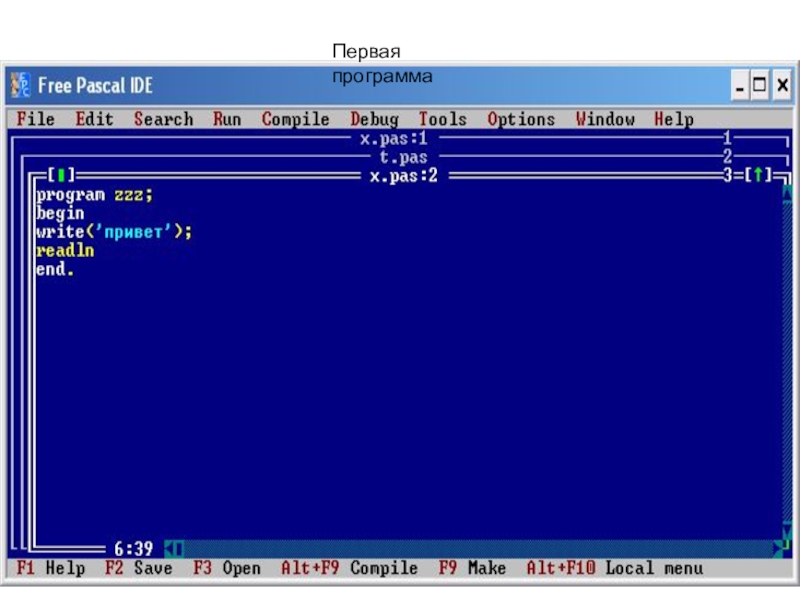Viewport: 800px width, 600px height.
Task: Open the File menu
Action: click(x=35, y=119)
